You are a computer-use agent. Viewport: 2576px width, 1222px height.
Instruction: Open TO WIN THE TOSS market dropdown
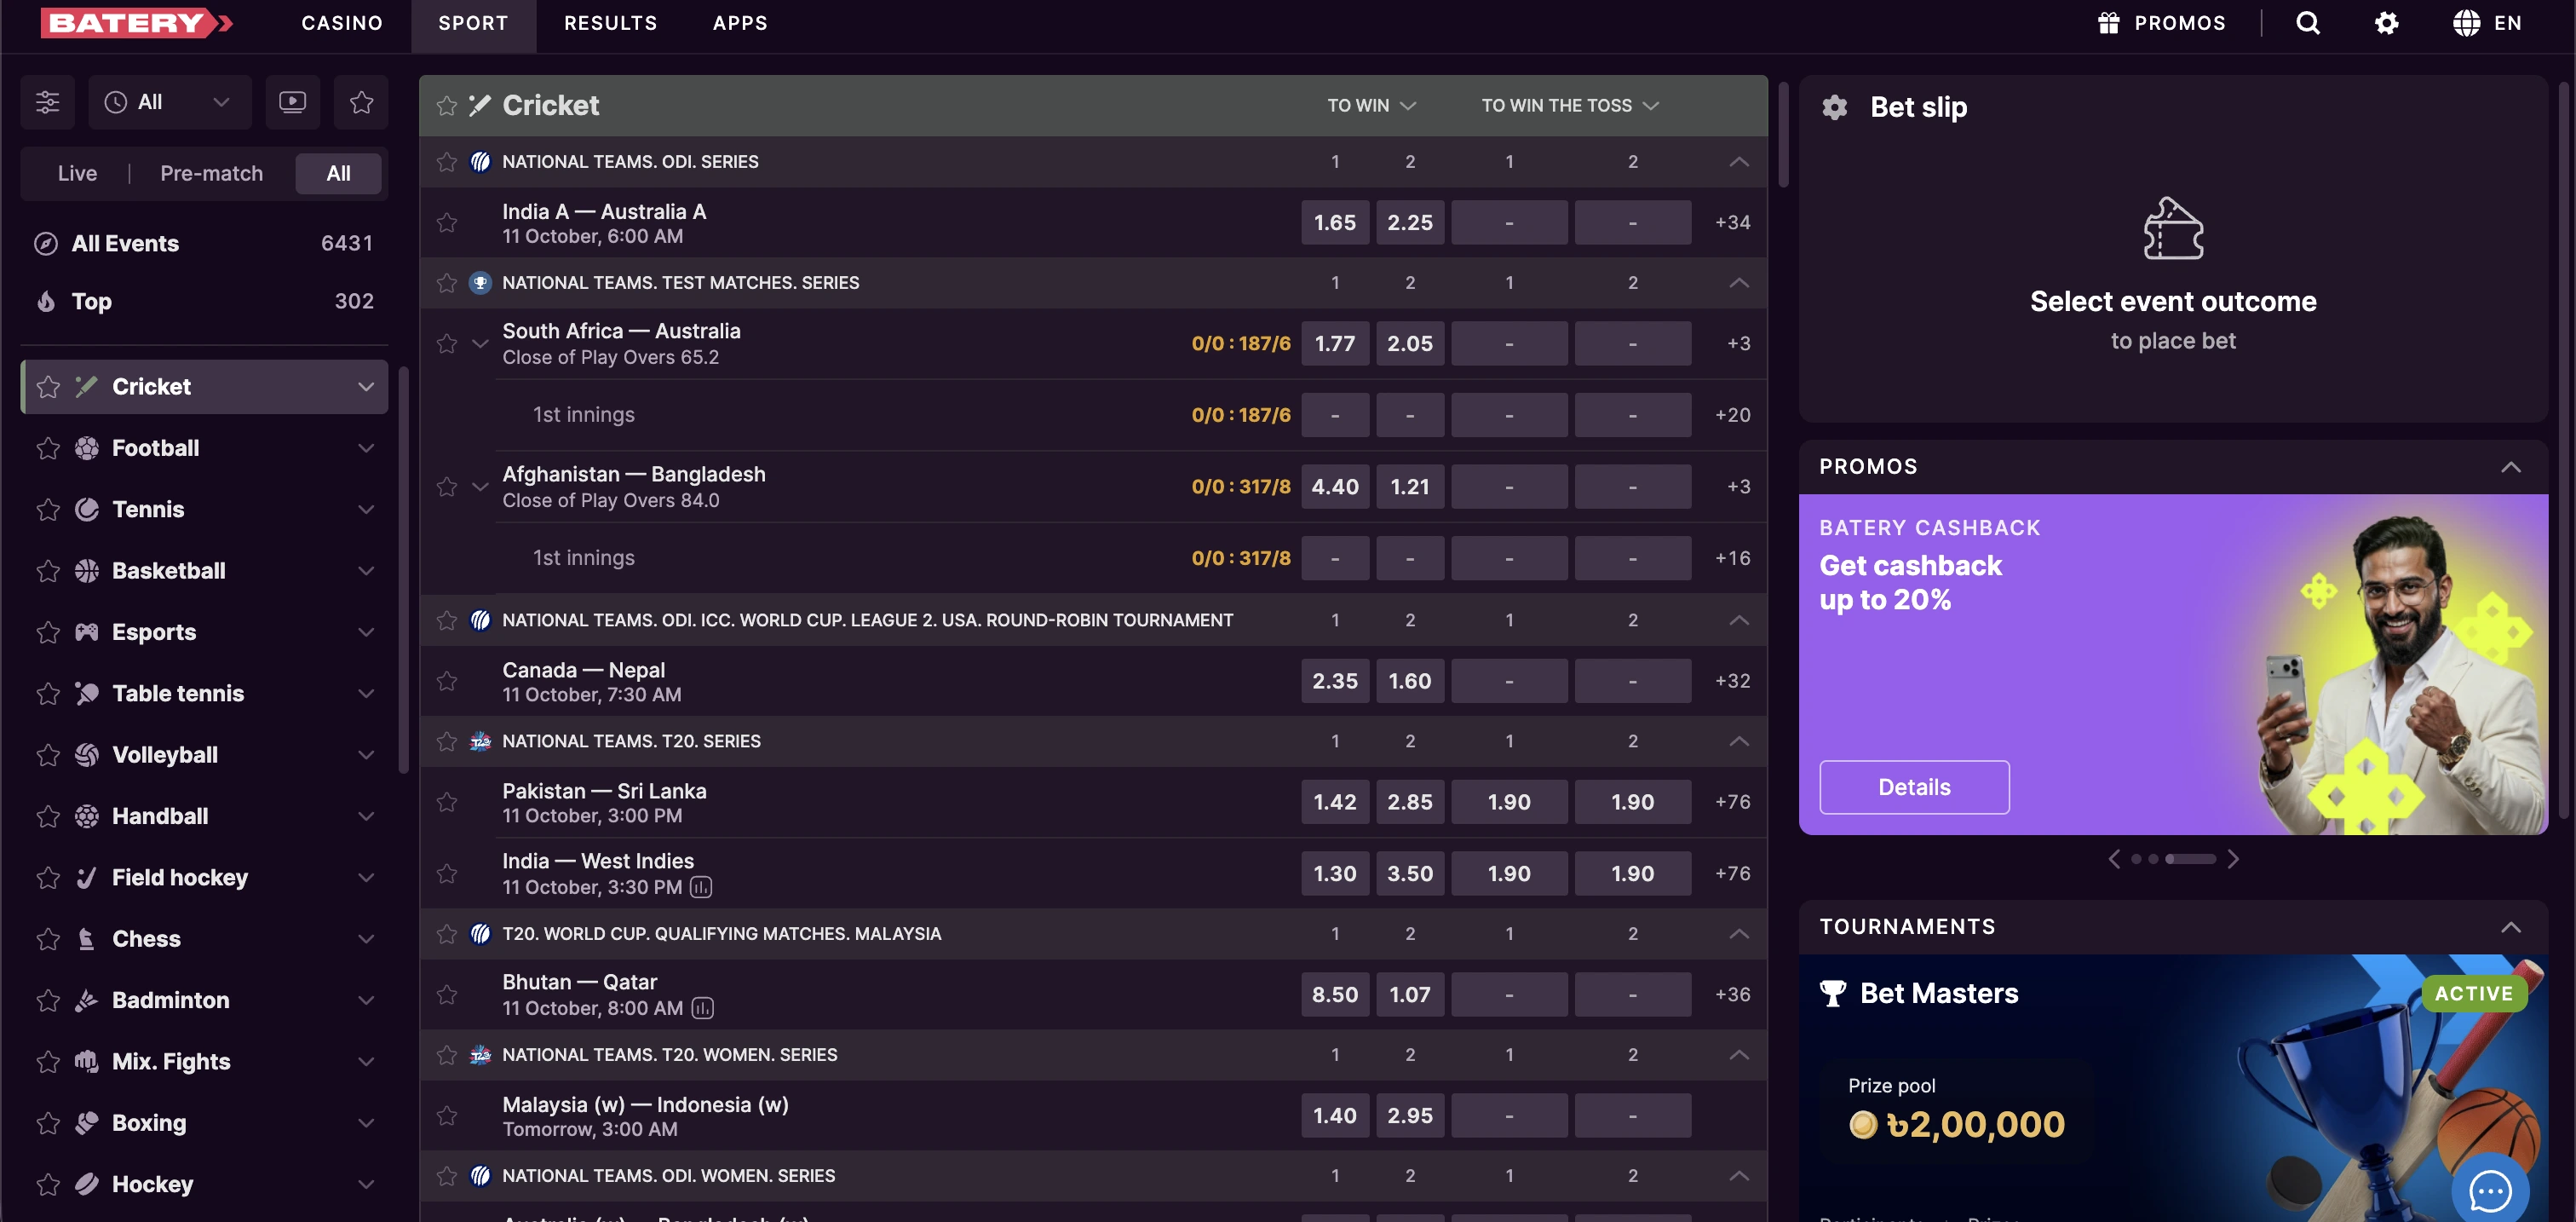1570,105
